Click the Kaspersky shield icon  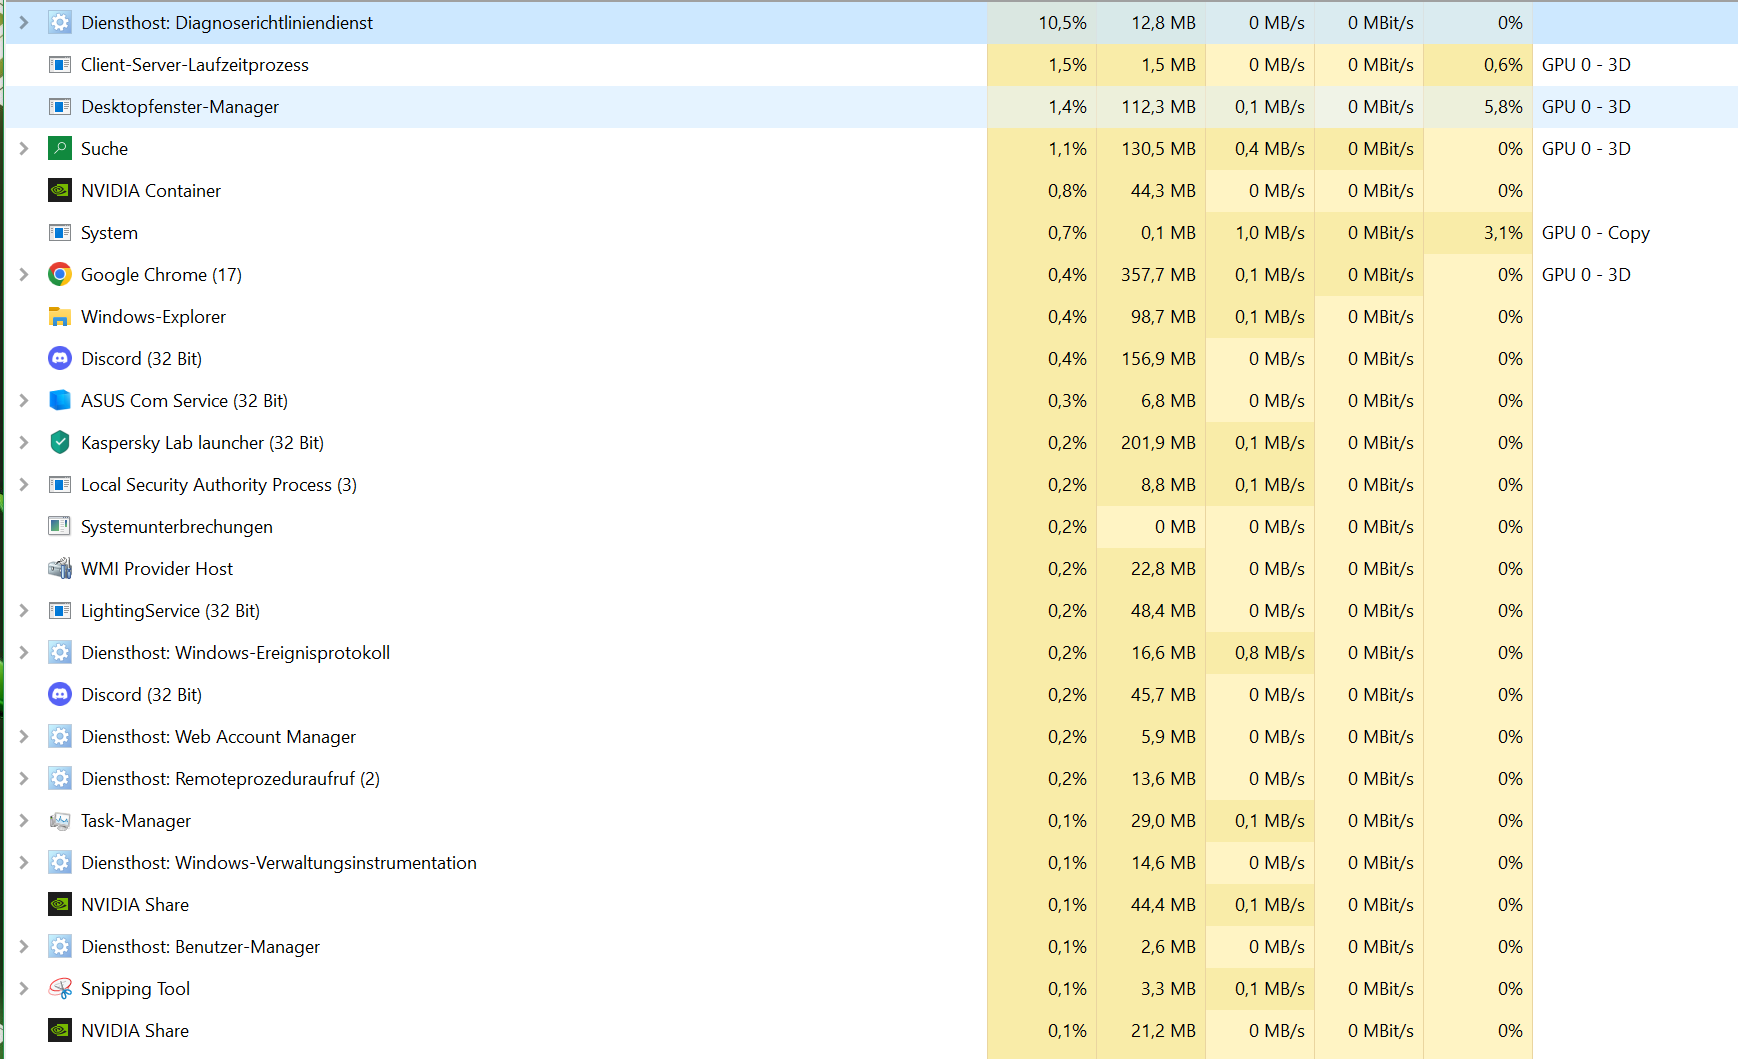(60, 442)
